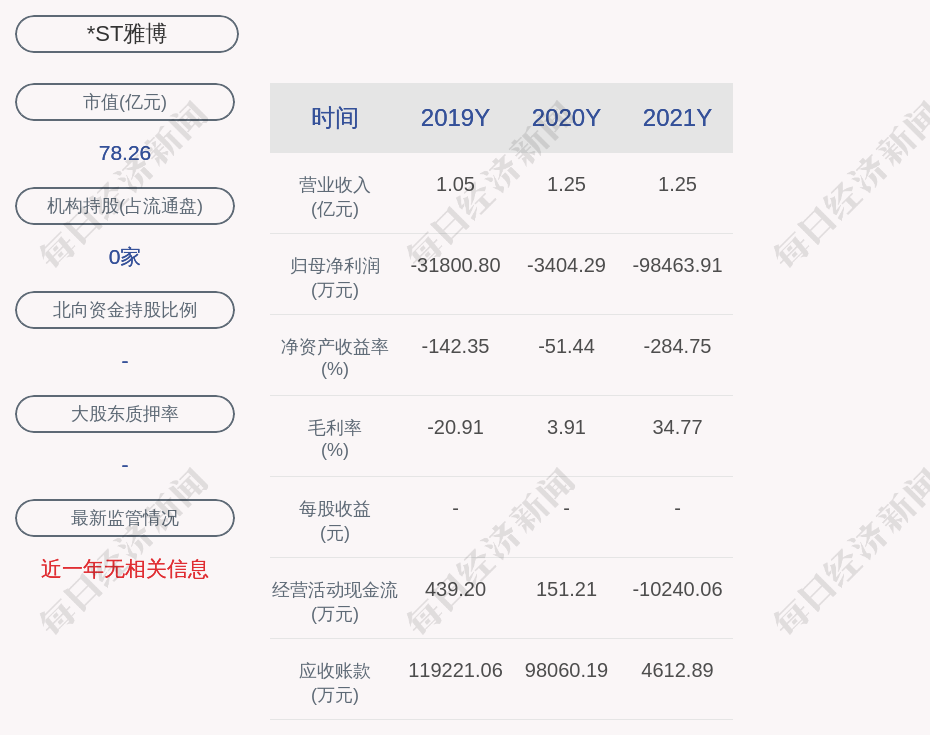
Task: Select the 2021Y column header
Action: point(677,118)
